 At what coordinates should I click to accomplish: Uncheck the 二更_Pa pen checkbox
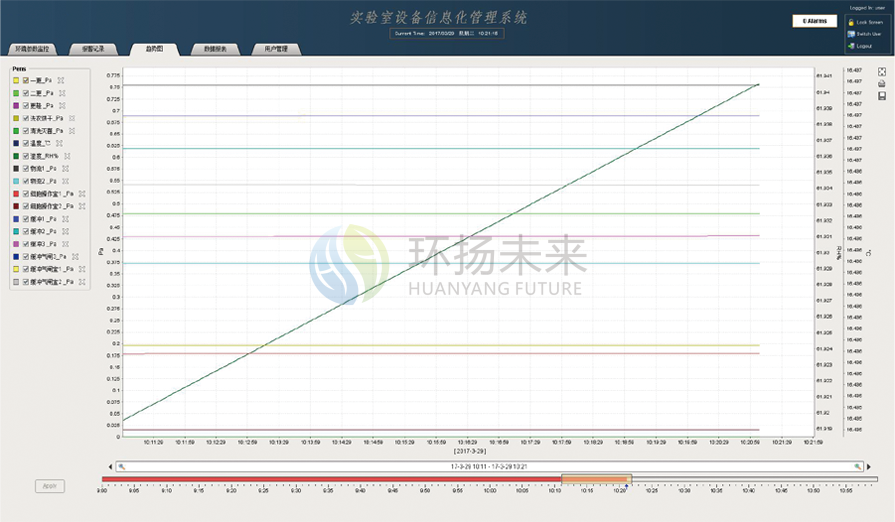pyautogui.click(x=26, y=93)
